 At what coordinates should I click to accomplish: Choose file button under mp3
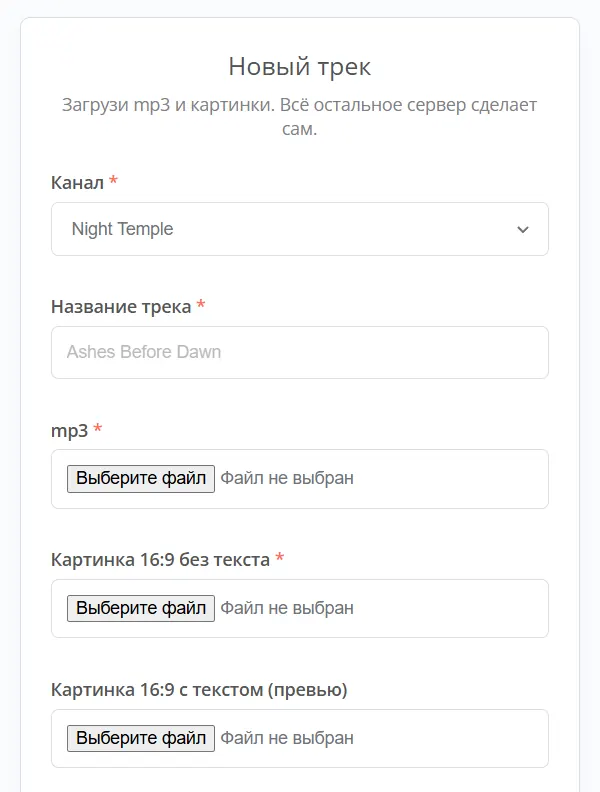tap(141, 478)
